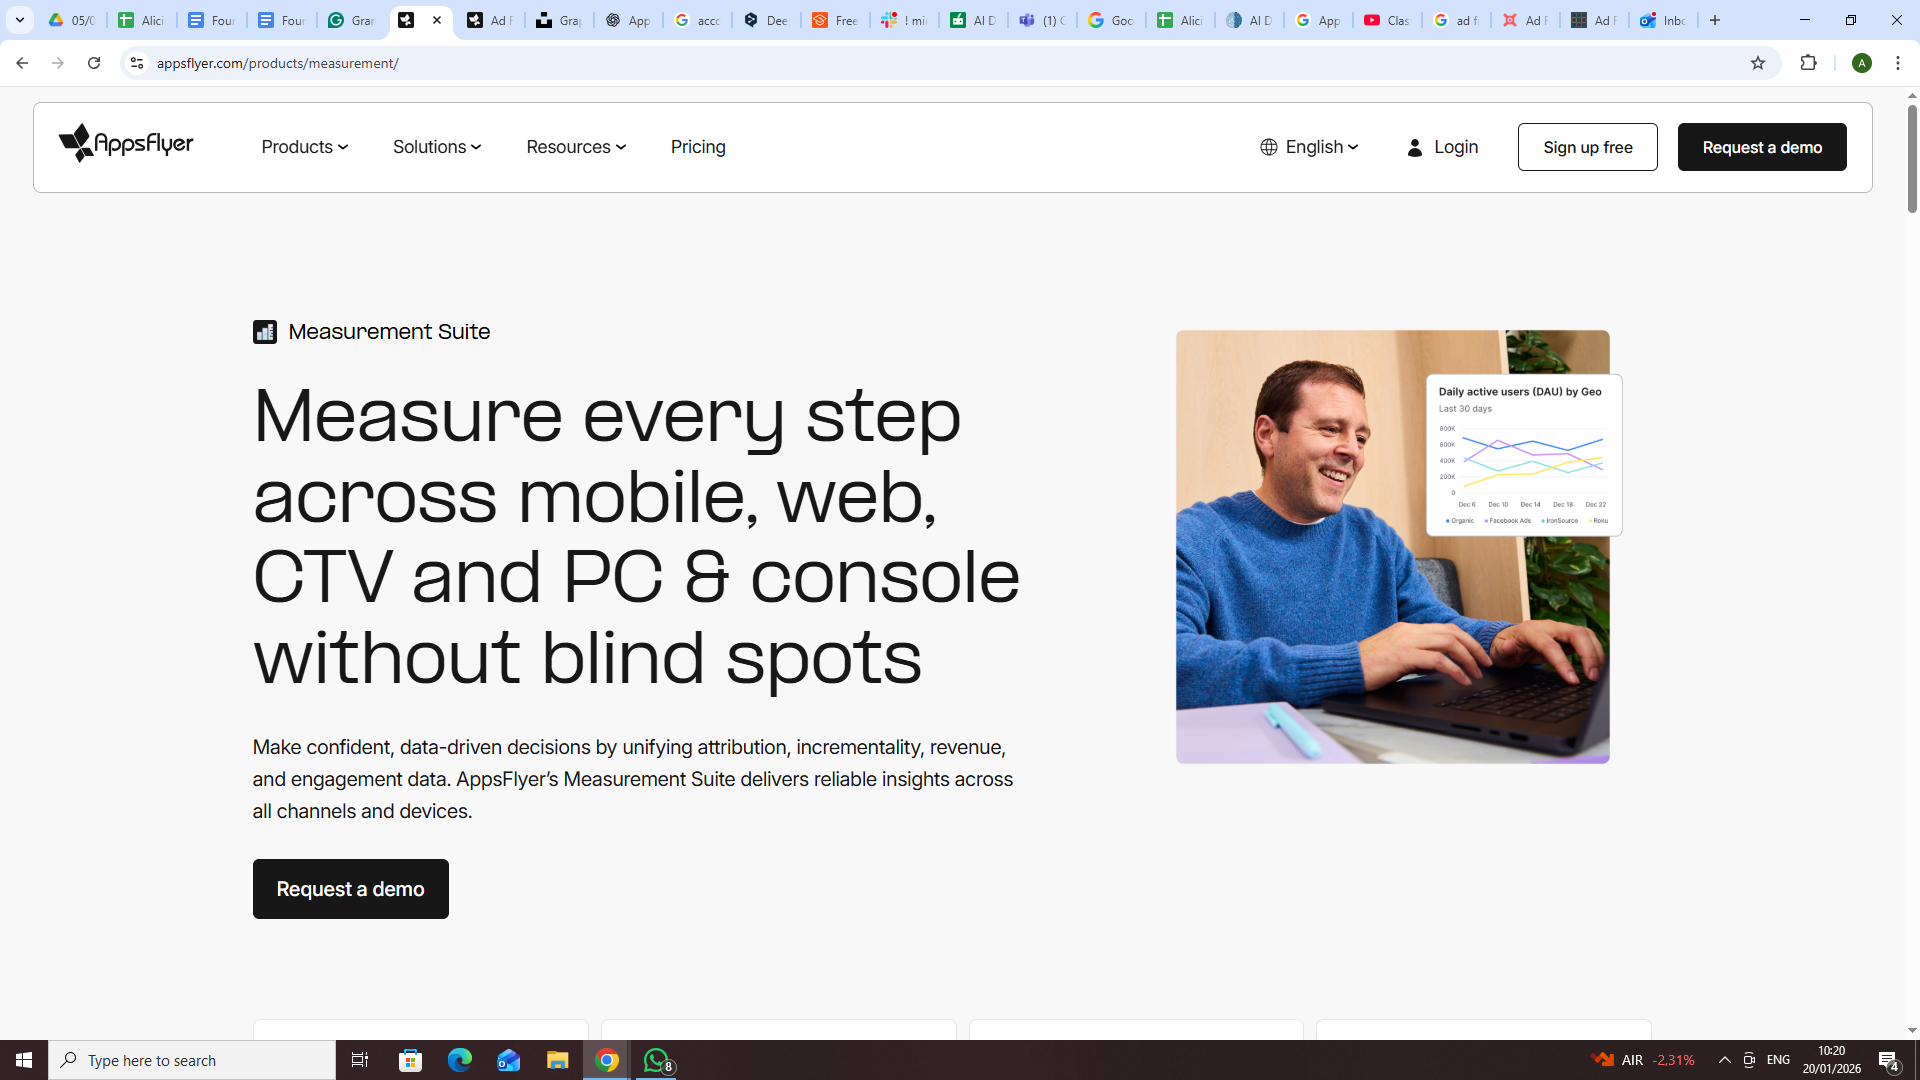Reload the current page
Viewport: 1920px width, 1080px height.
click(94, 63)
